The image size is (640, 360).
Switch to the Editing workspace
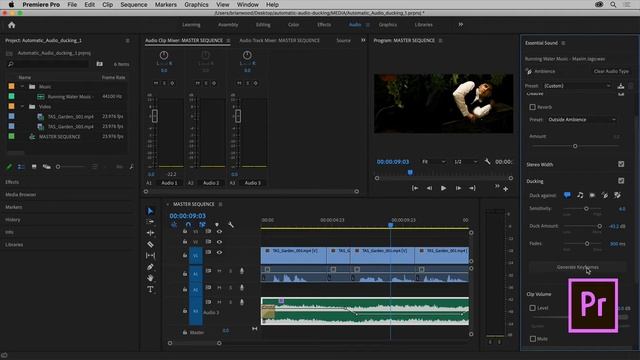coord(263,24)
